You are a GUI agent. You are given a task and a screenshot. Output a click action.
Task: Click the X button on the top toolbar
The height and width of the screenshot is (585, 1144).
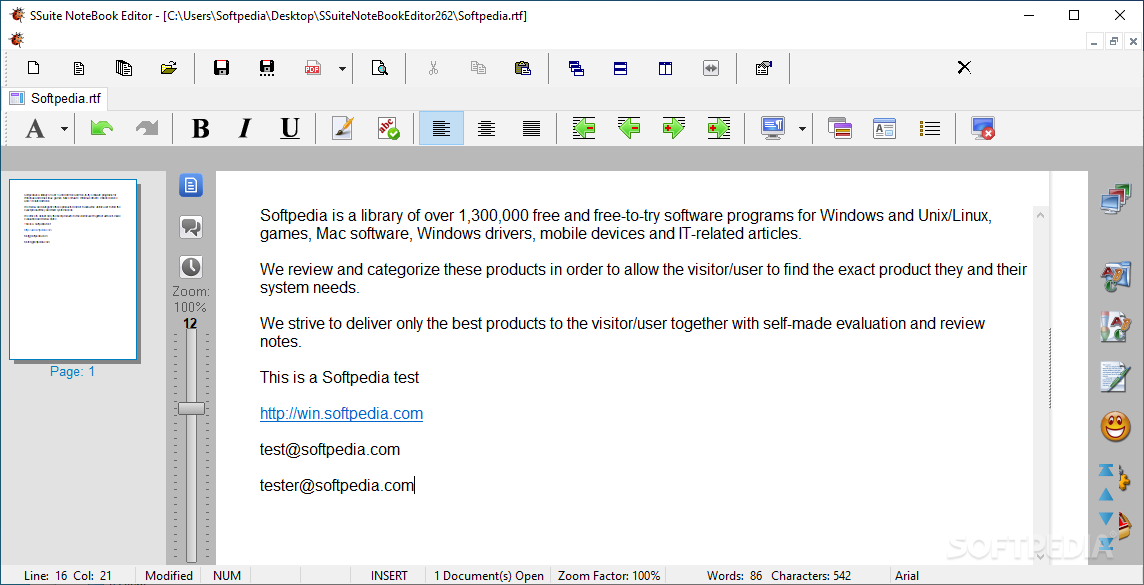964,68
